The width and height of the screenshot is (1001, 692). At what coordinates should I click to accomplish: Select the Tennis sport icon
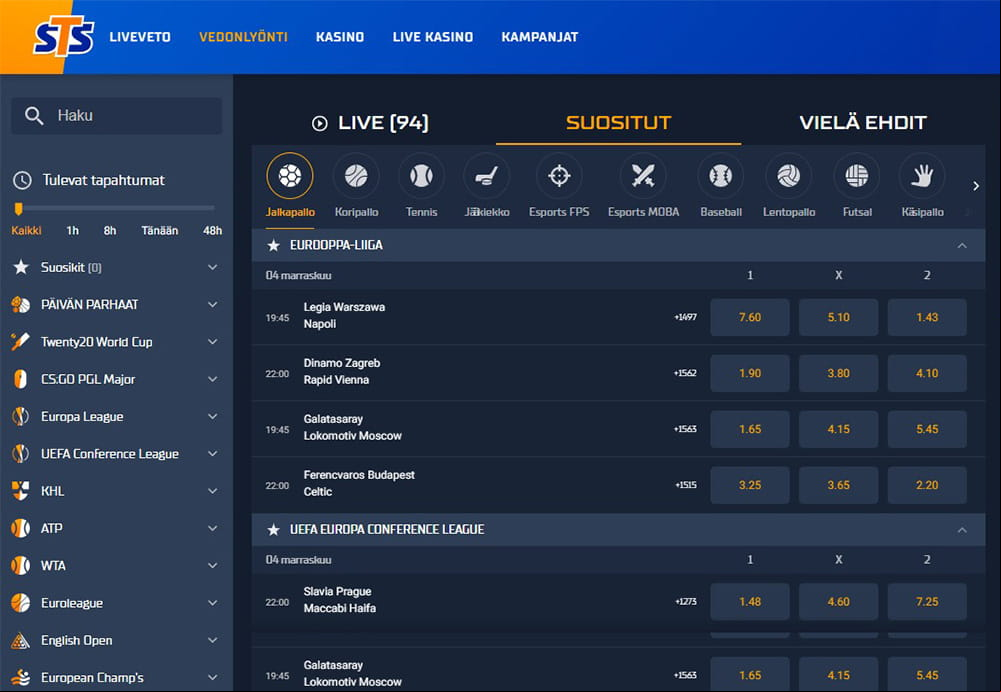[x=421, y=176]
